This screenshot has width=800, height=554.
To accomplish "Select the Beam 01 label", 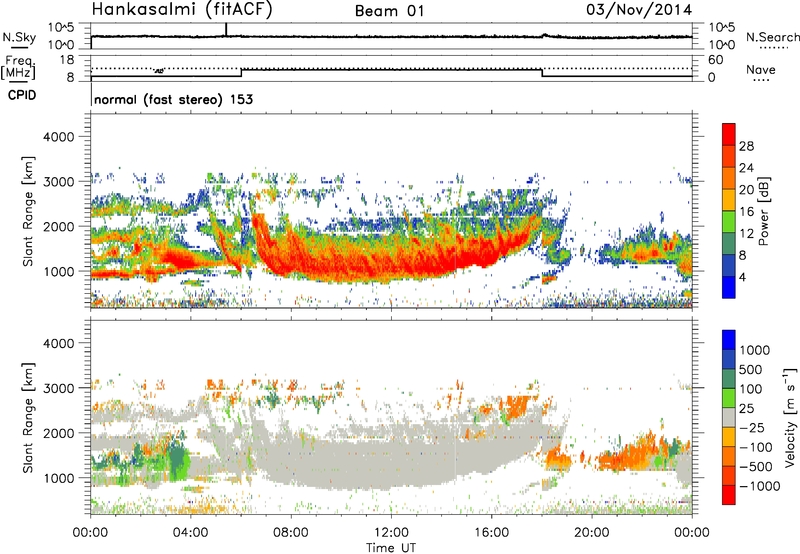I will 389,11.
